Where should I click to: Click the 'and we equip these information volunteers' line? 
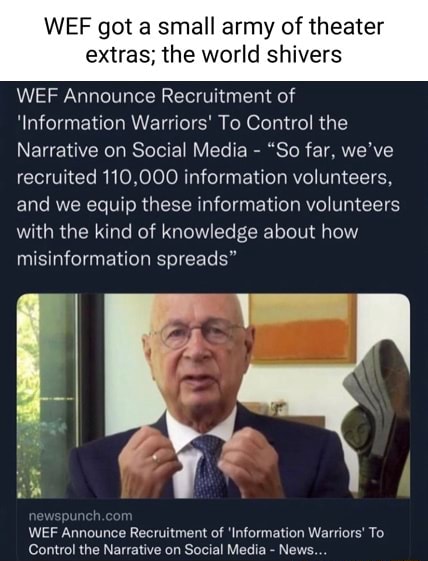pyautogui.click(x=208, y=205)
